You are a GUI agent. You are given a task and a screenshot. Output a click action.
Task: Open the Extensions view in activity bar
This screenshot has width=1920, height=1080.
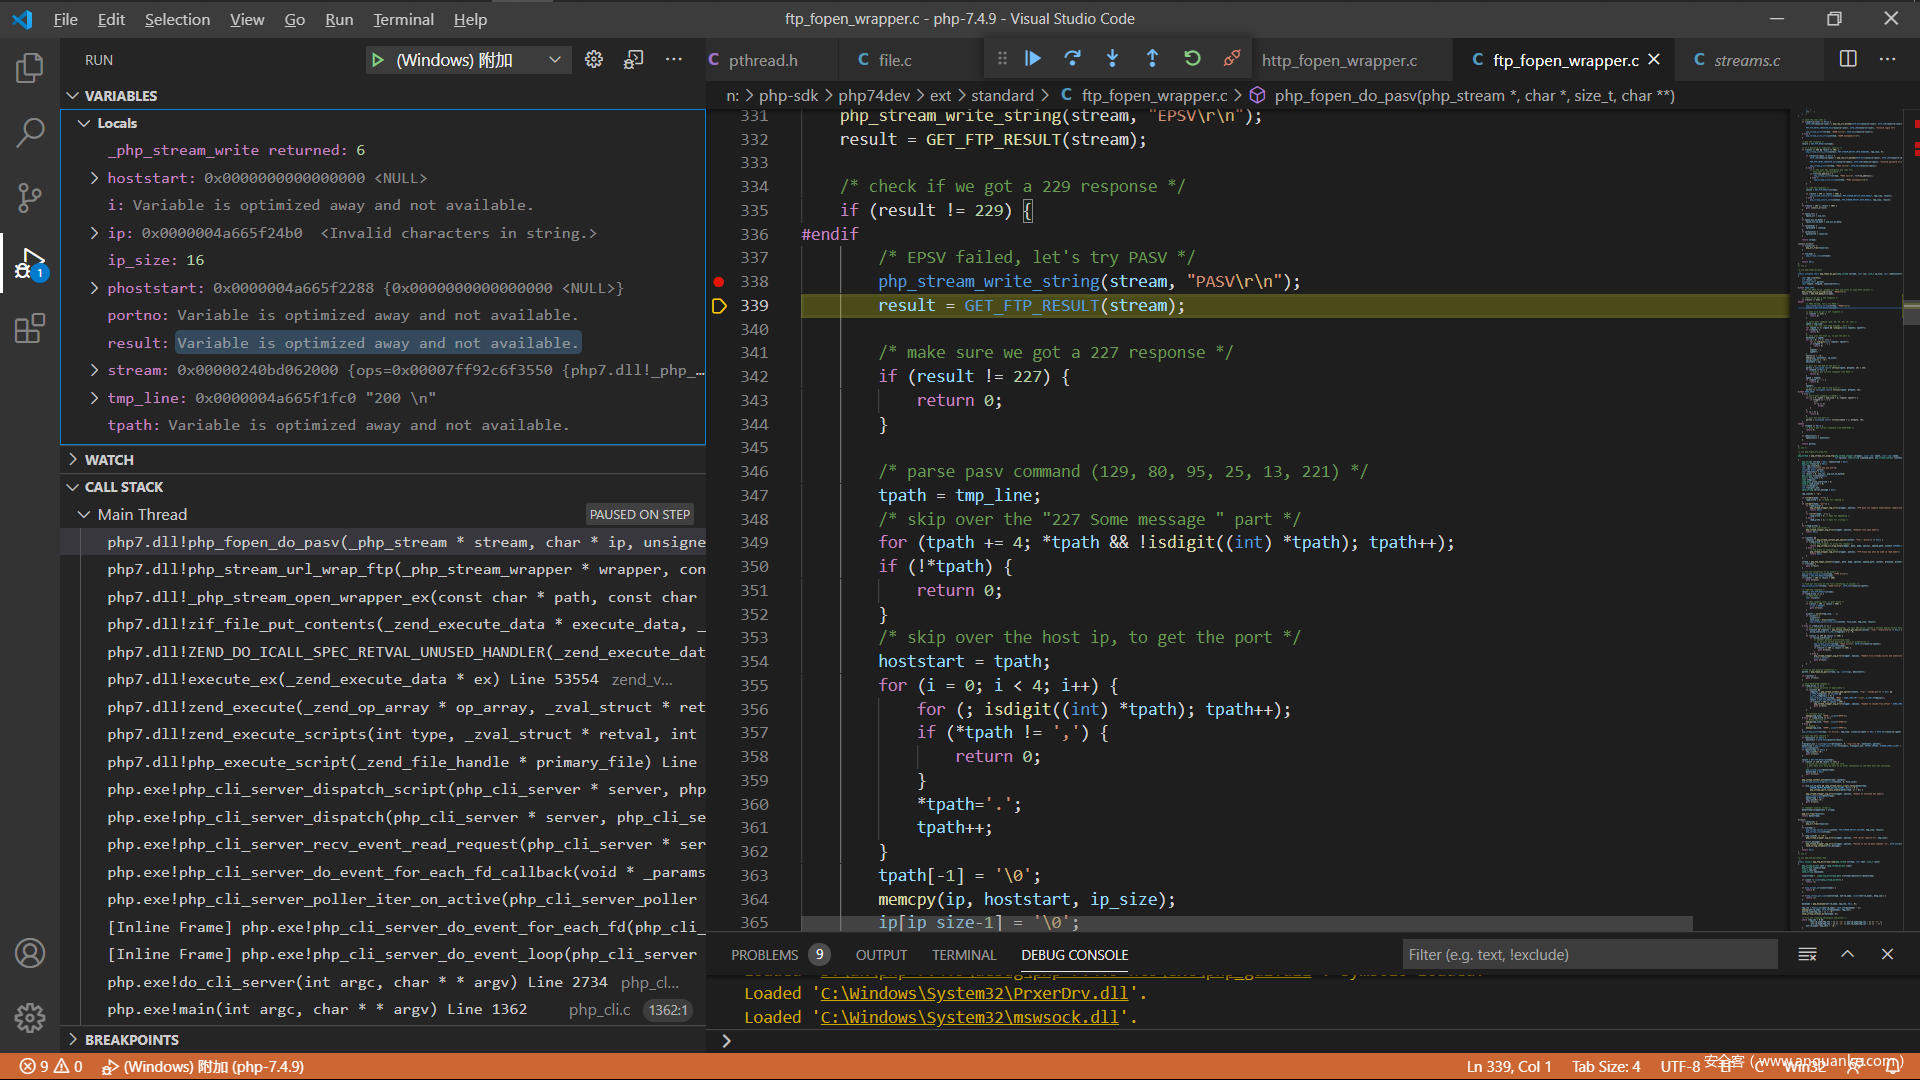coord(30,329)
